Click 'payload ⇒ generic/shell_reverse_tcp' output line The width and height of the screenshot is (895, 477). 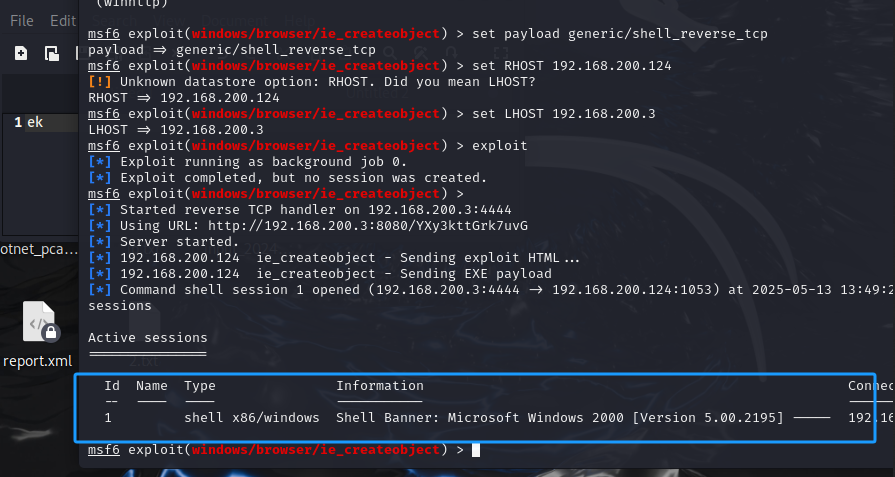click(232, 50)
